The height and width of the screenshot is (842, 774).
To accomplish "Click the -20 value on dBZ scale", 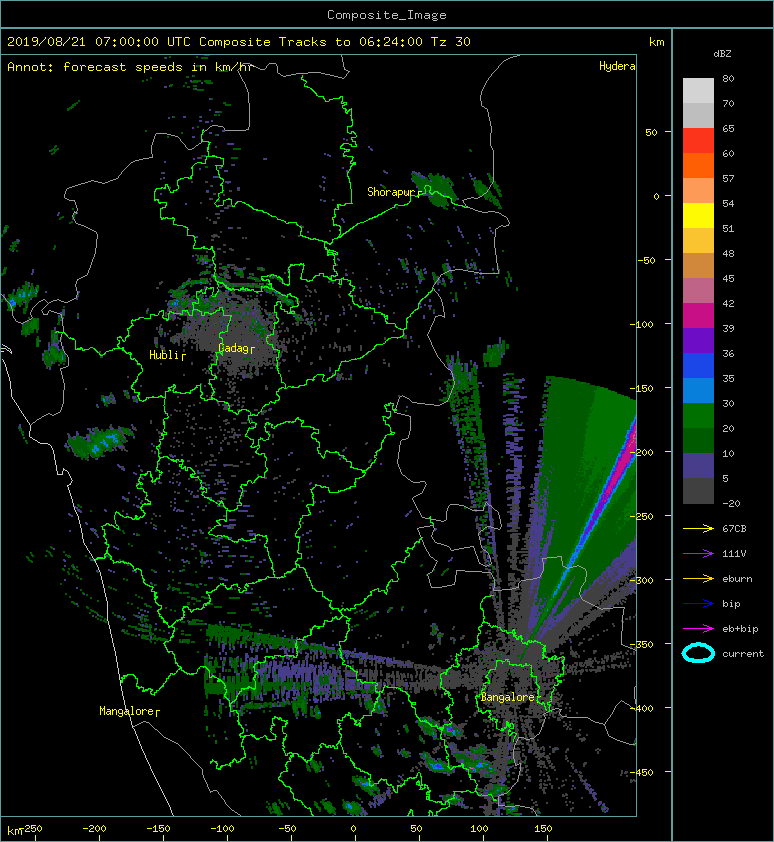I will pos(732,504).
